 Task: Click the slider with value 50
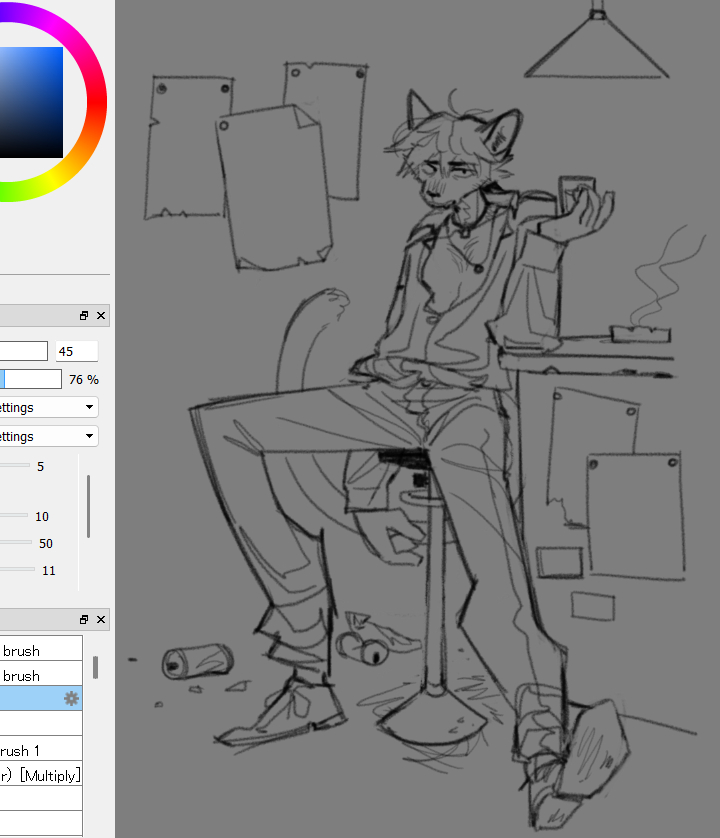13,543
